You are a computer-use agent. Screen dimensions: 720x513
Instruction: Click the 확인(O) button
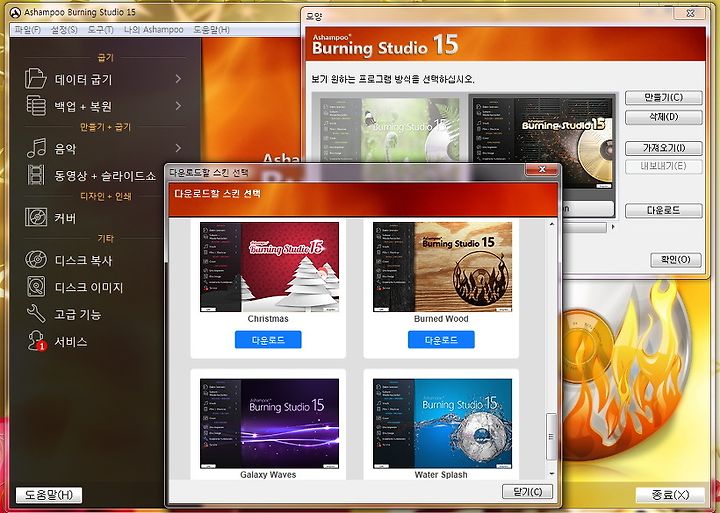(676, 259)
